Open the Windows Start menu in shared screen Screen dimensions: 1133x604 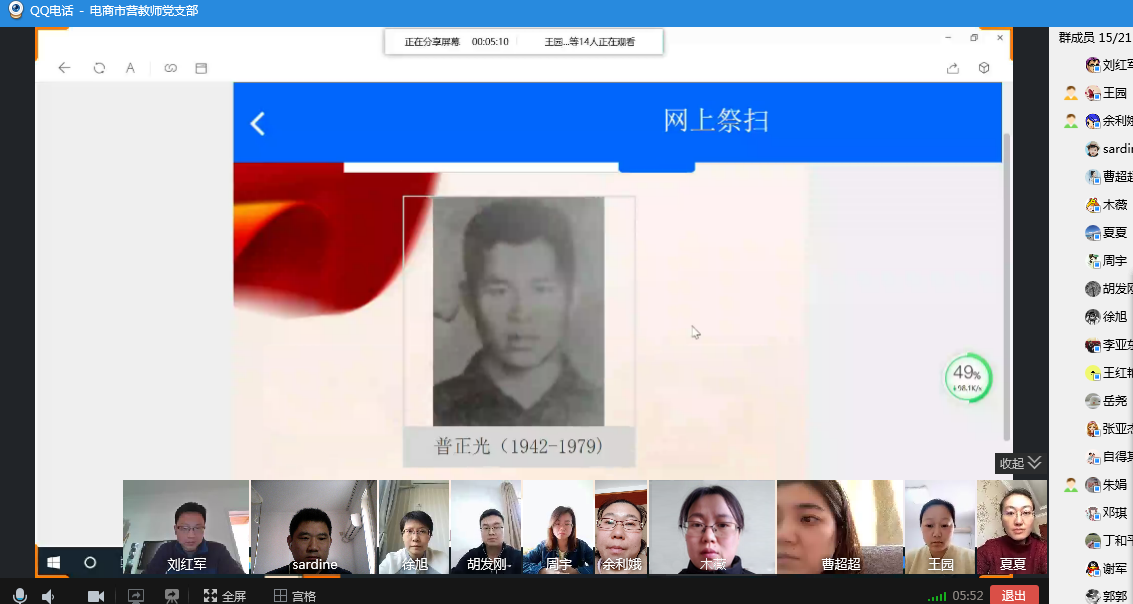(x=53, y=562)
